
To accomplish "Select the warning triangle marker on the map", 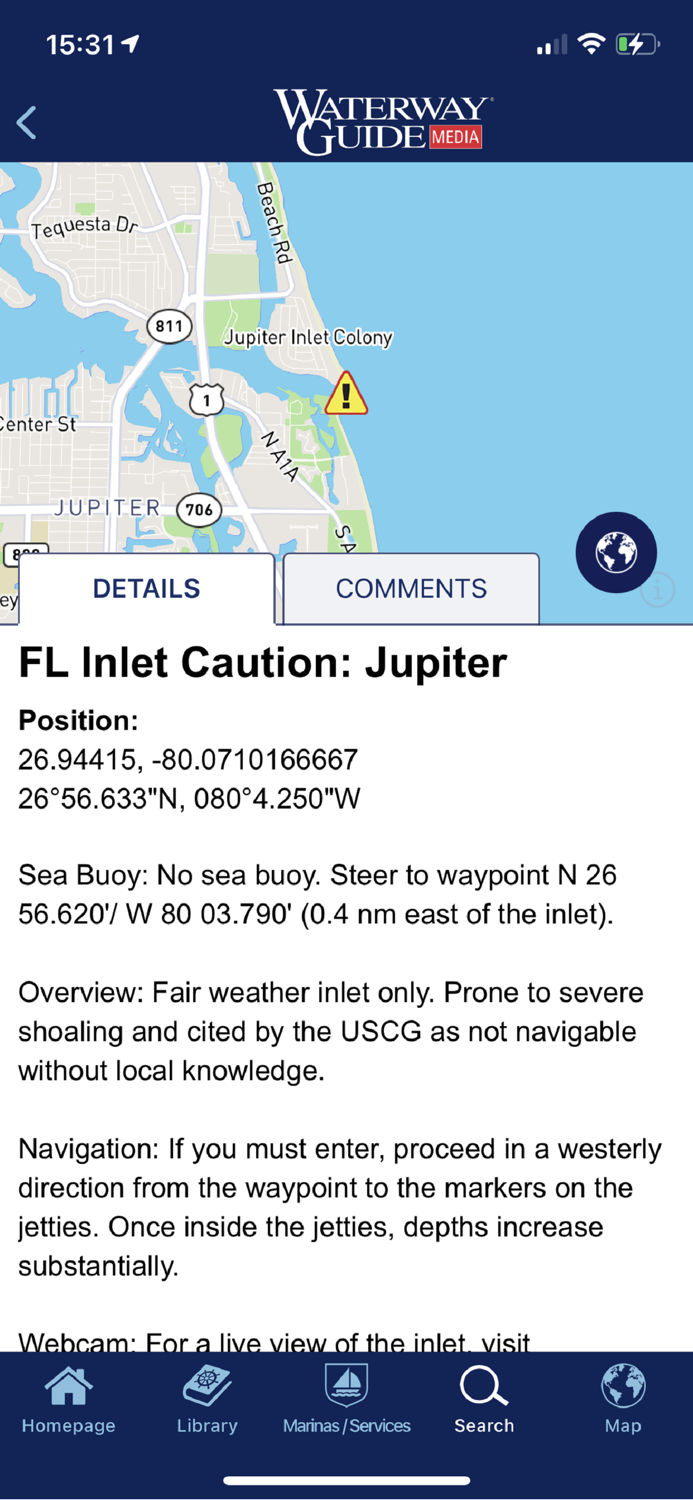I will [x=347, y=395].
